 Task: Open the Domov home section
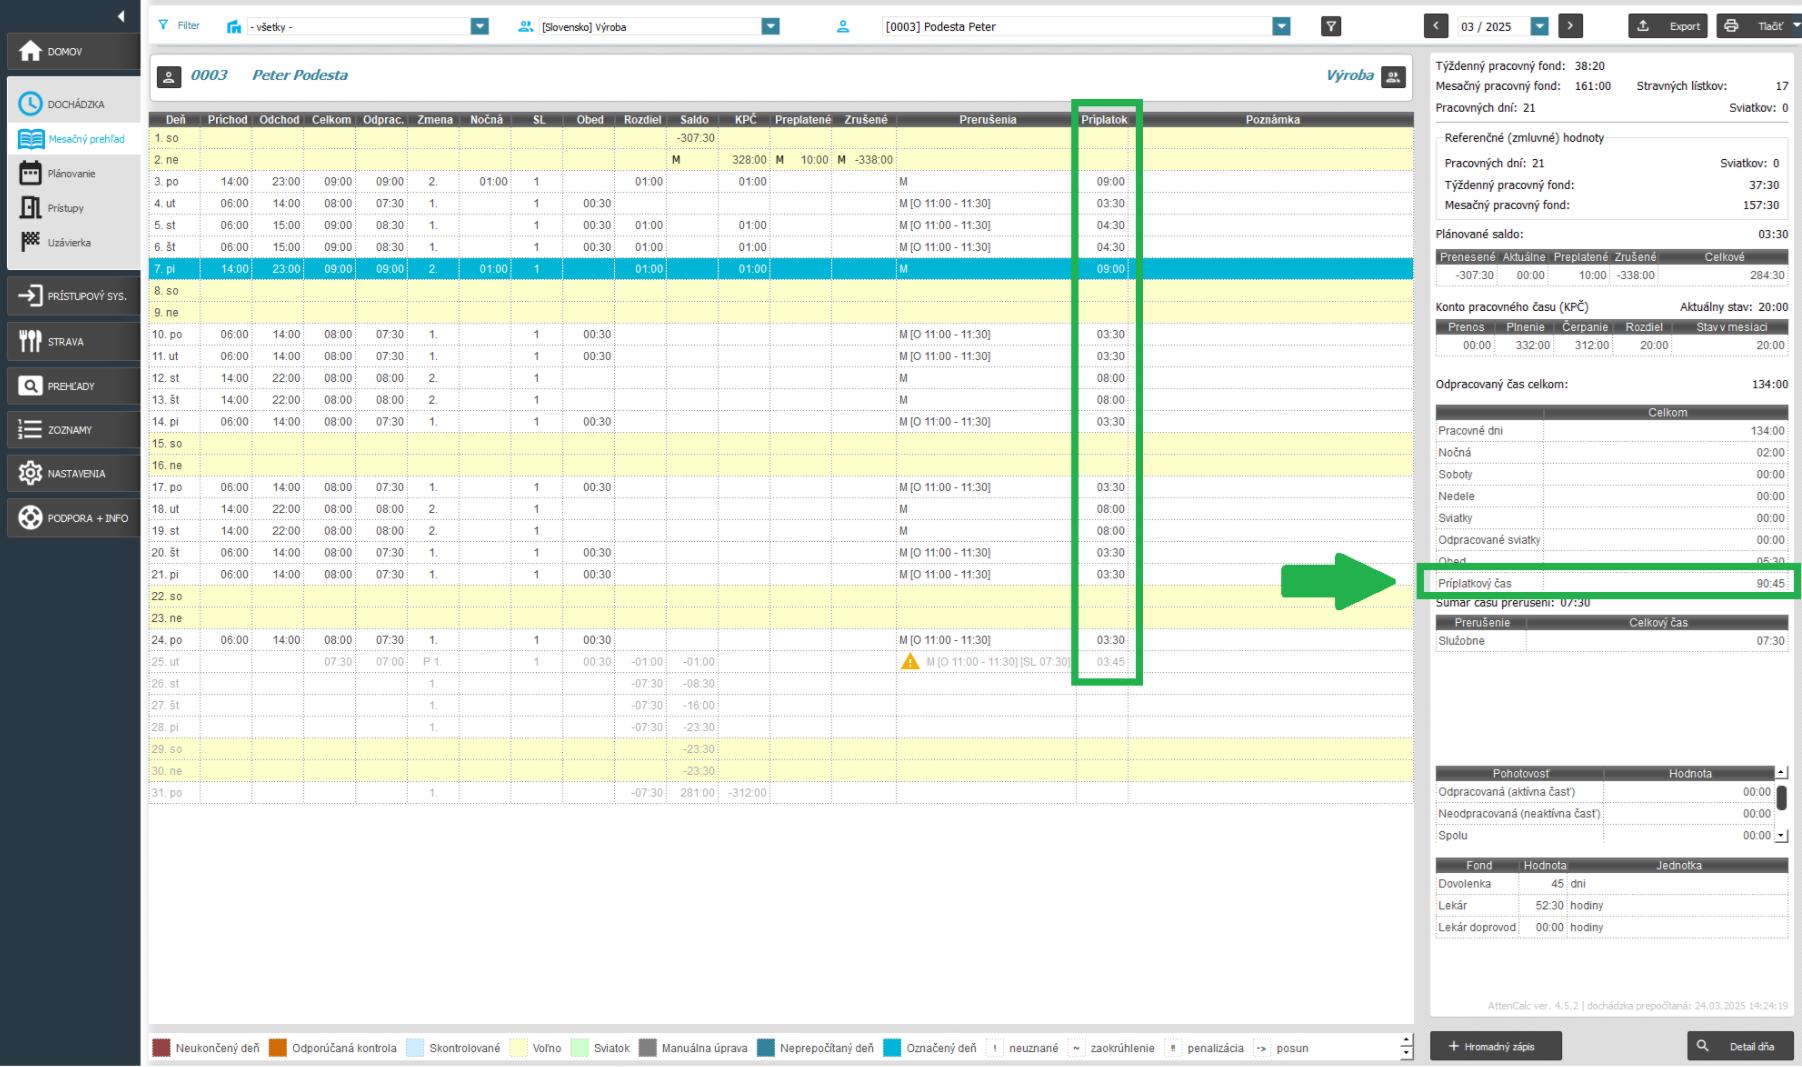70,51
